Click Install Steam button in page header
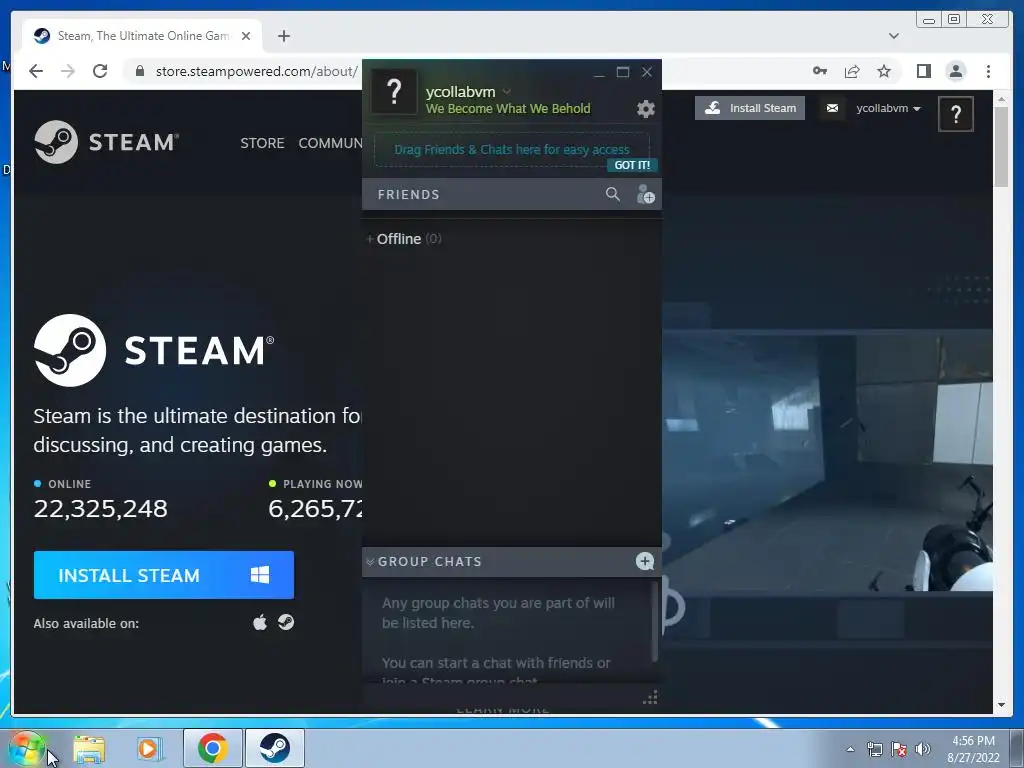This screenshot has width=1024, height=768. (x=750, y=108)
